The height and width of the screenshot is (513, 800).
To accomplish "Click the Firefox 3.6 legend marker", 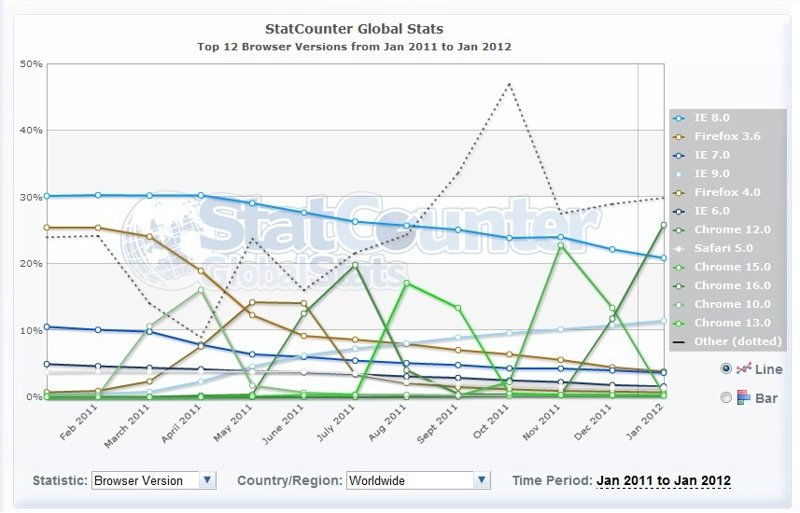I will tap(680, 136).
